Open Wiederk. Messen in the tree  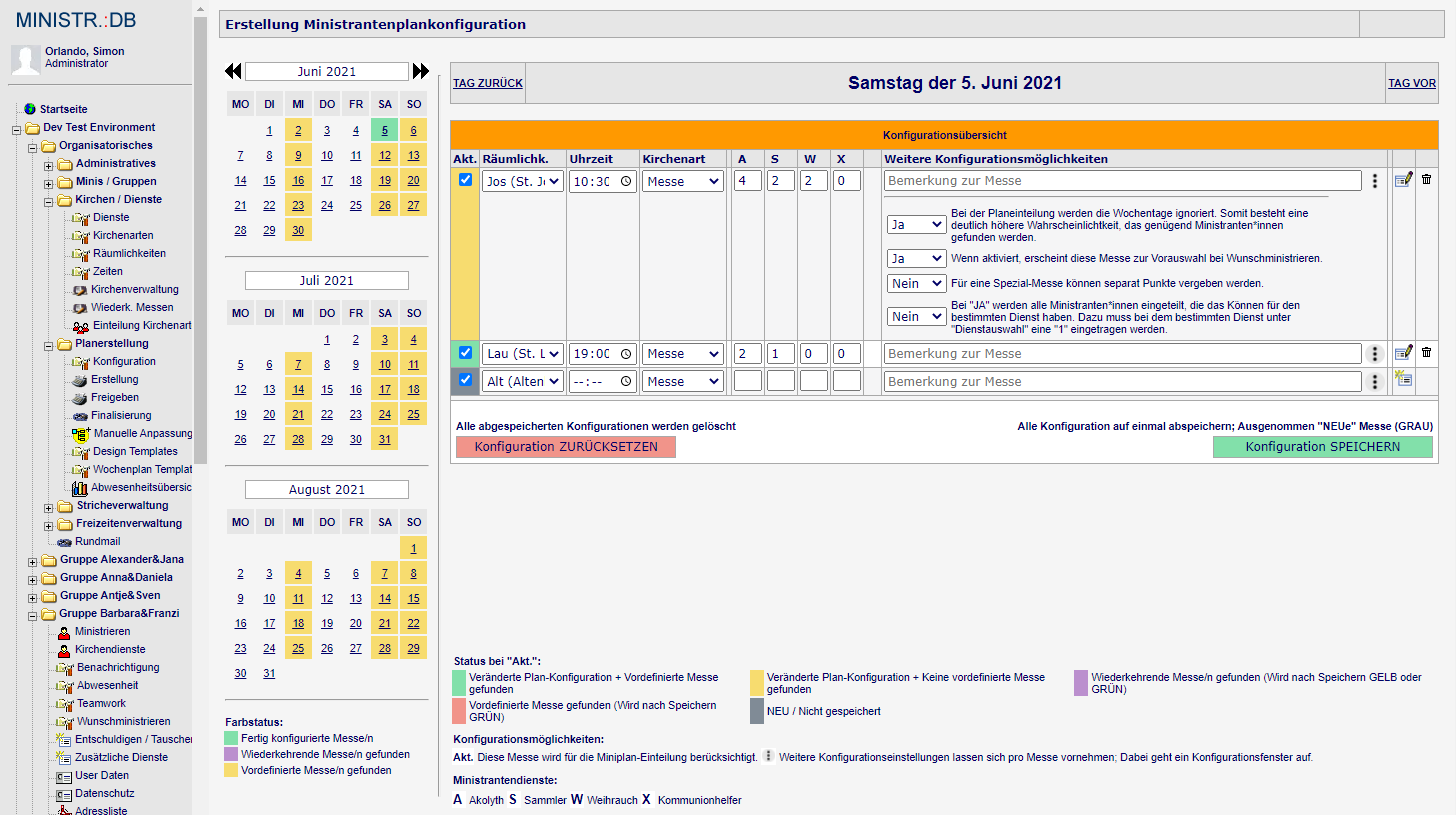[x=132, y=307]
